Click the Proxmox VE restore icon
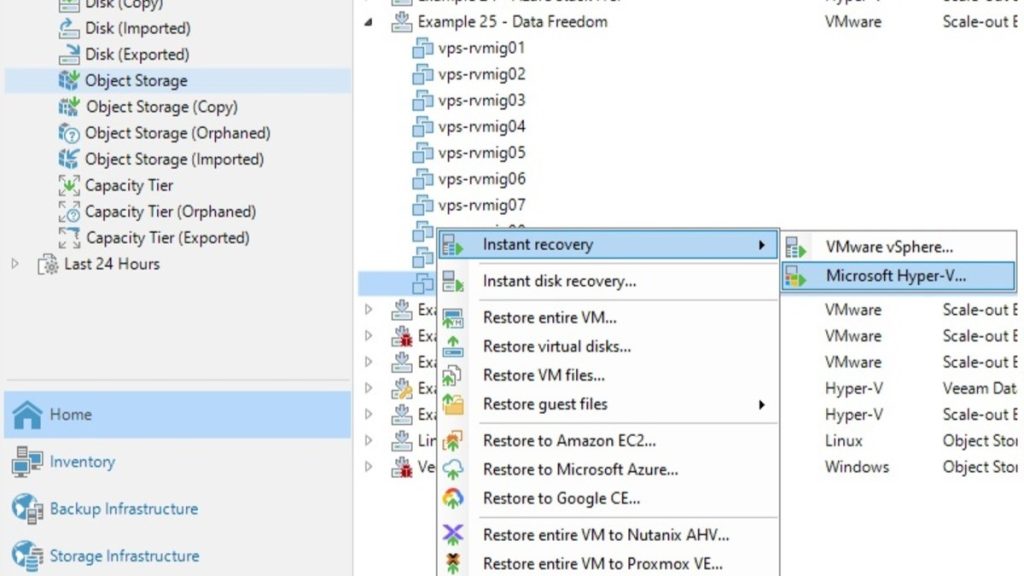The image size is (1024, 576). tap(453, 564)
